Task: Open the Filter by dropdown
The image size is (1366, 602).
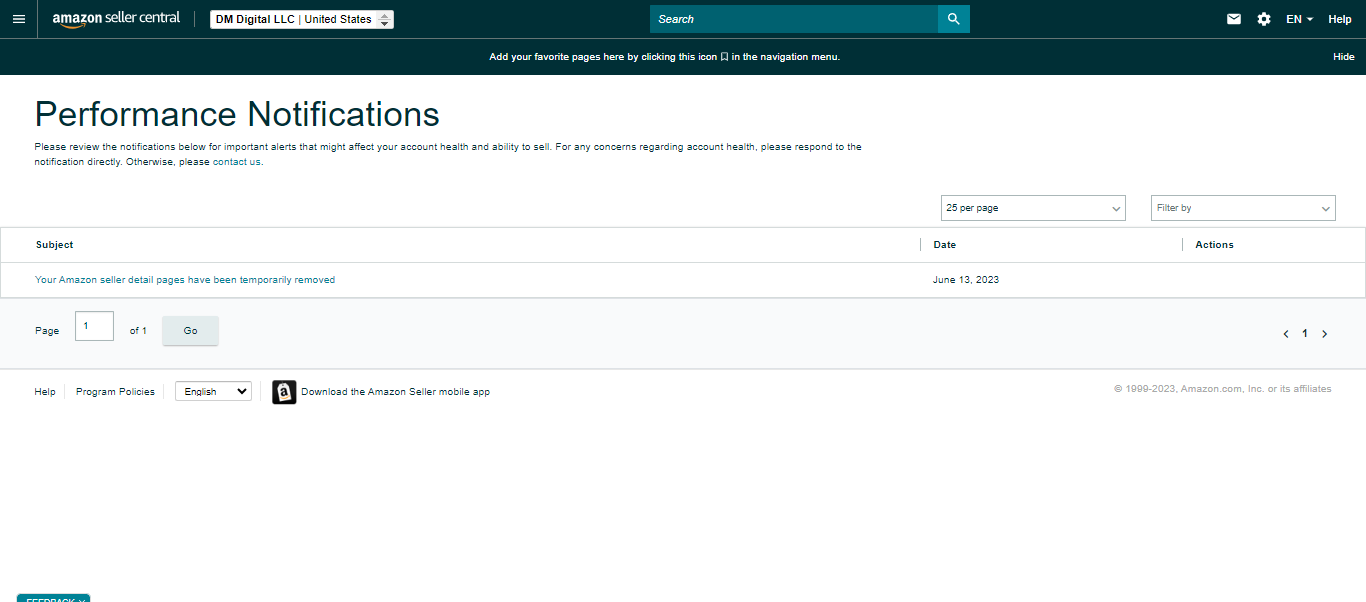Action: coord(1243,208)
